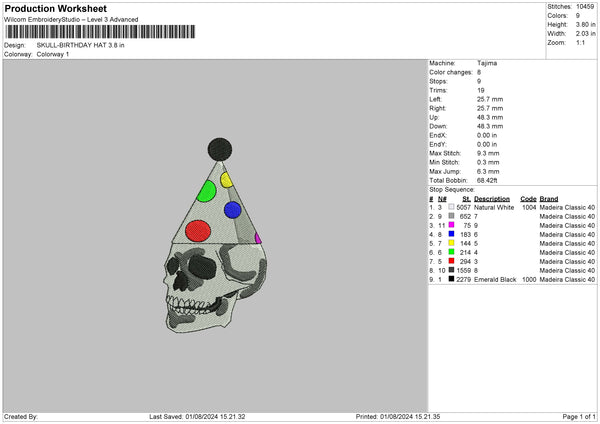Click the blue thread swatch in stop 4
The image size is (600, 424).
(451, 234)
